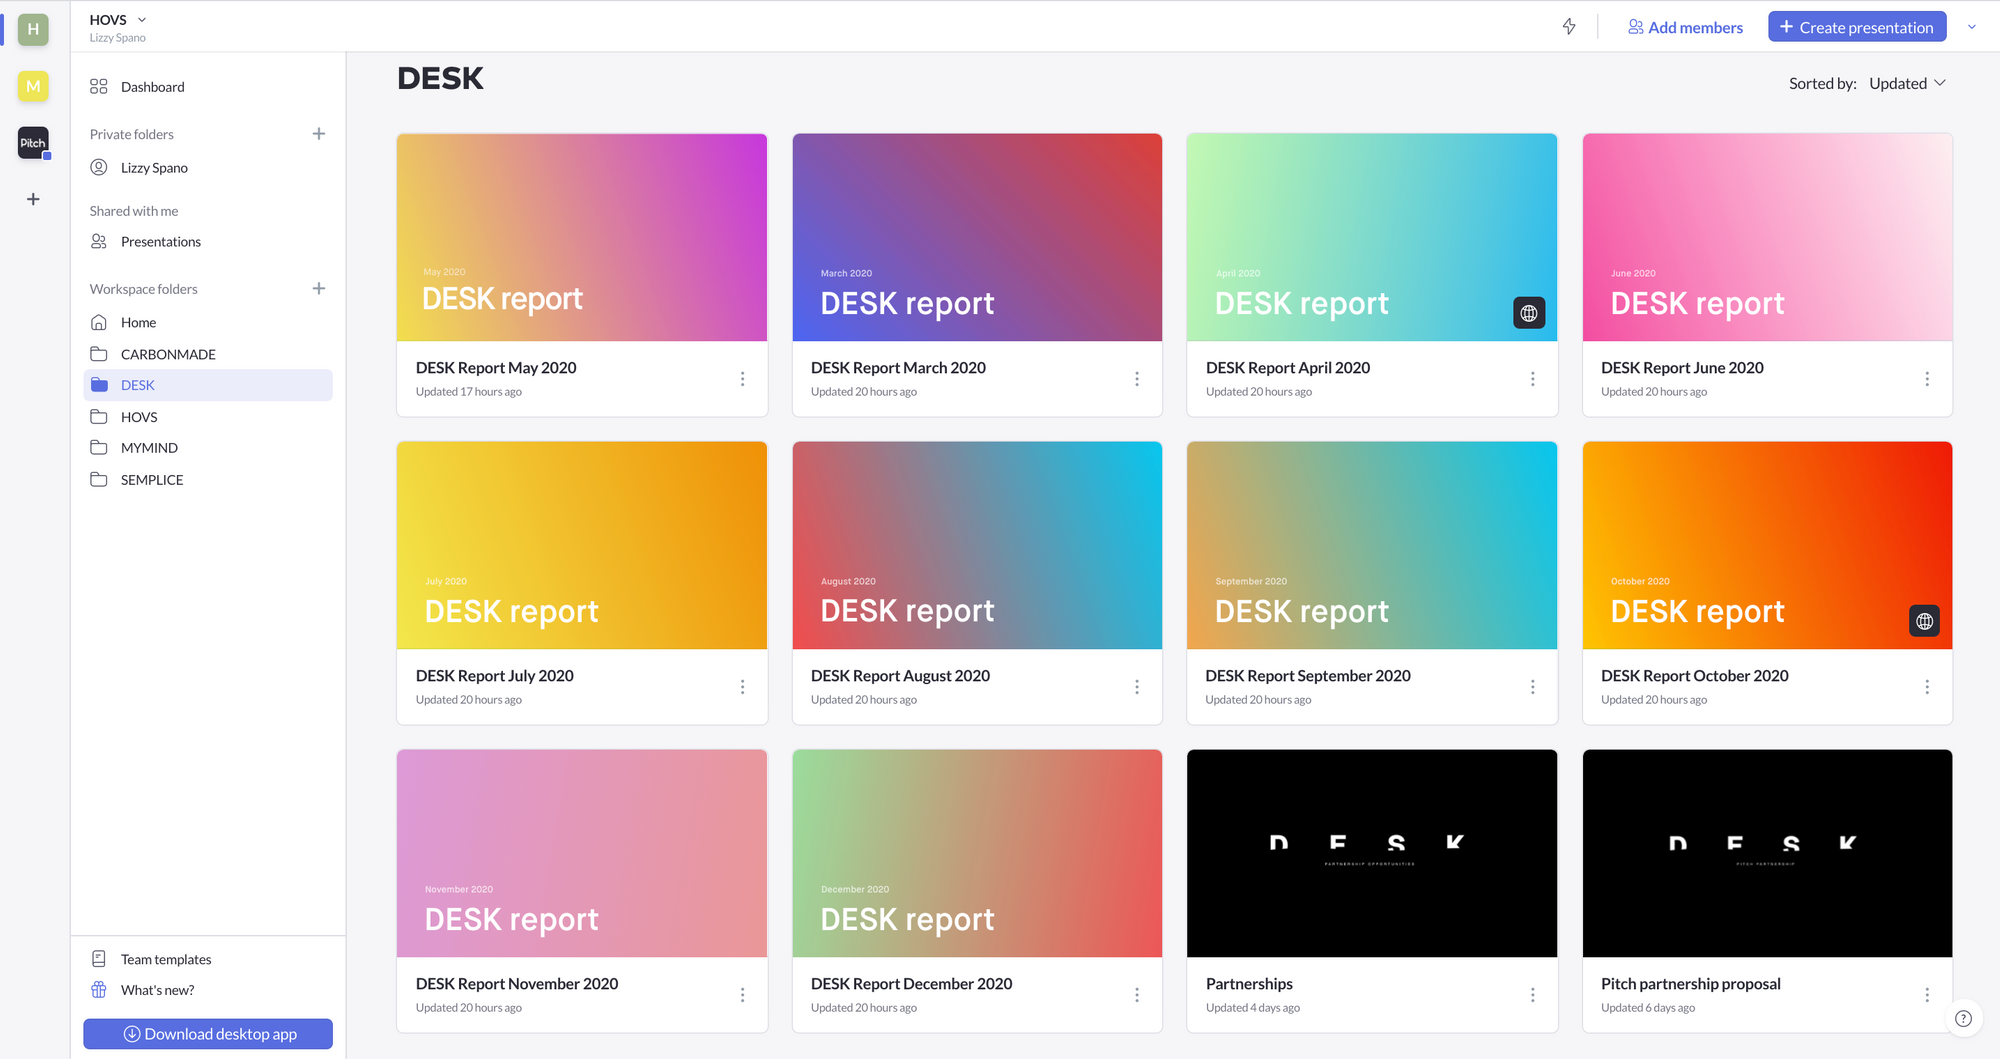Open DESK Report August 2020 thumbnail
Screen dimensions: 2000x1059
click(977, 546)
